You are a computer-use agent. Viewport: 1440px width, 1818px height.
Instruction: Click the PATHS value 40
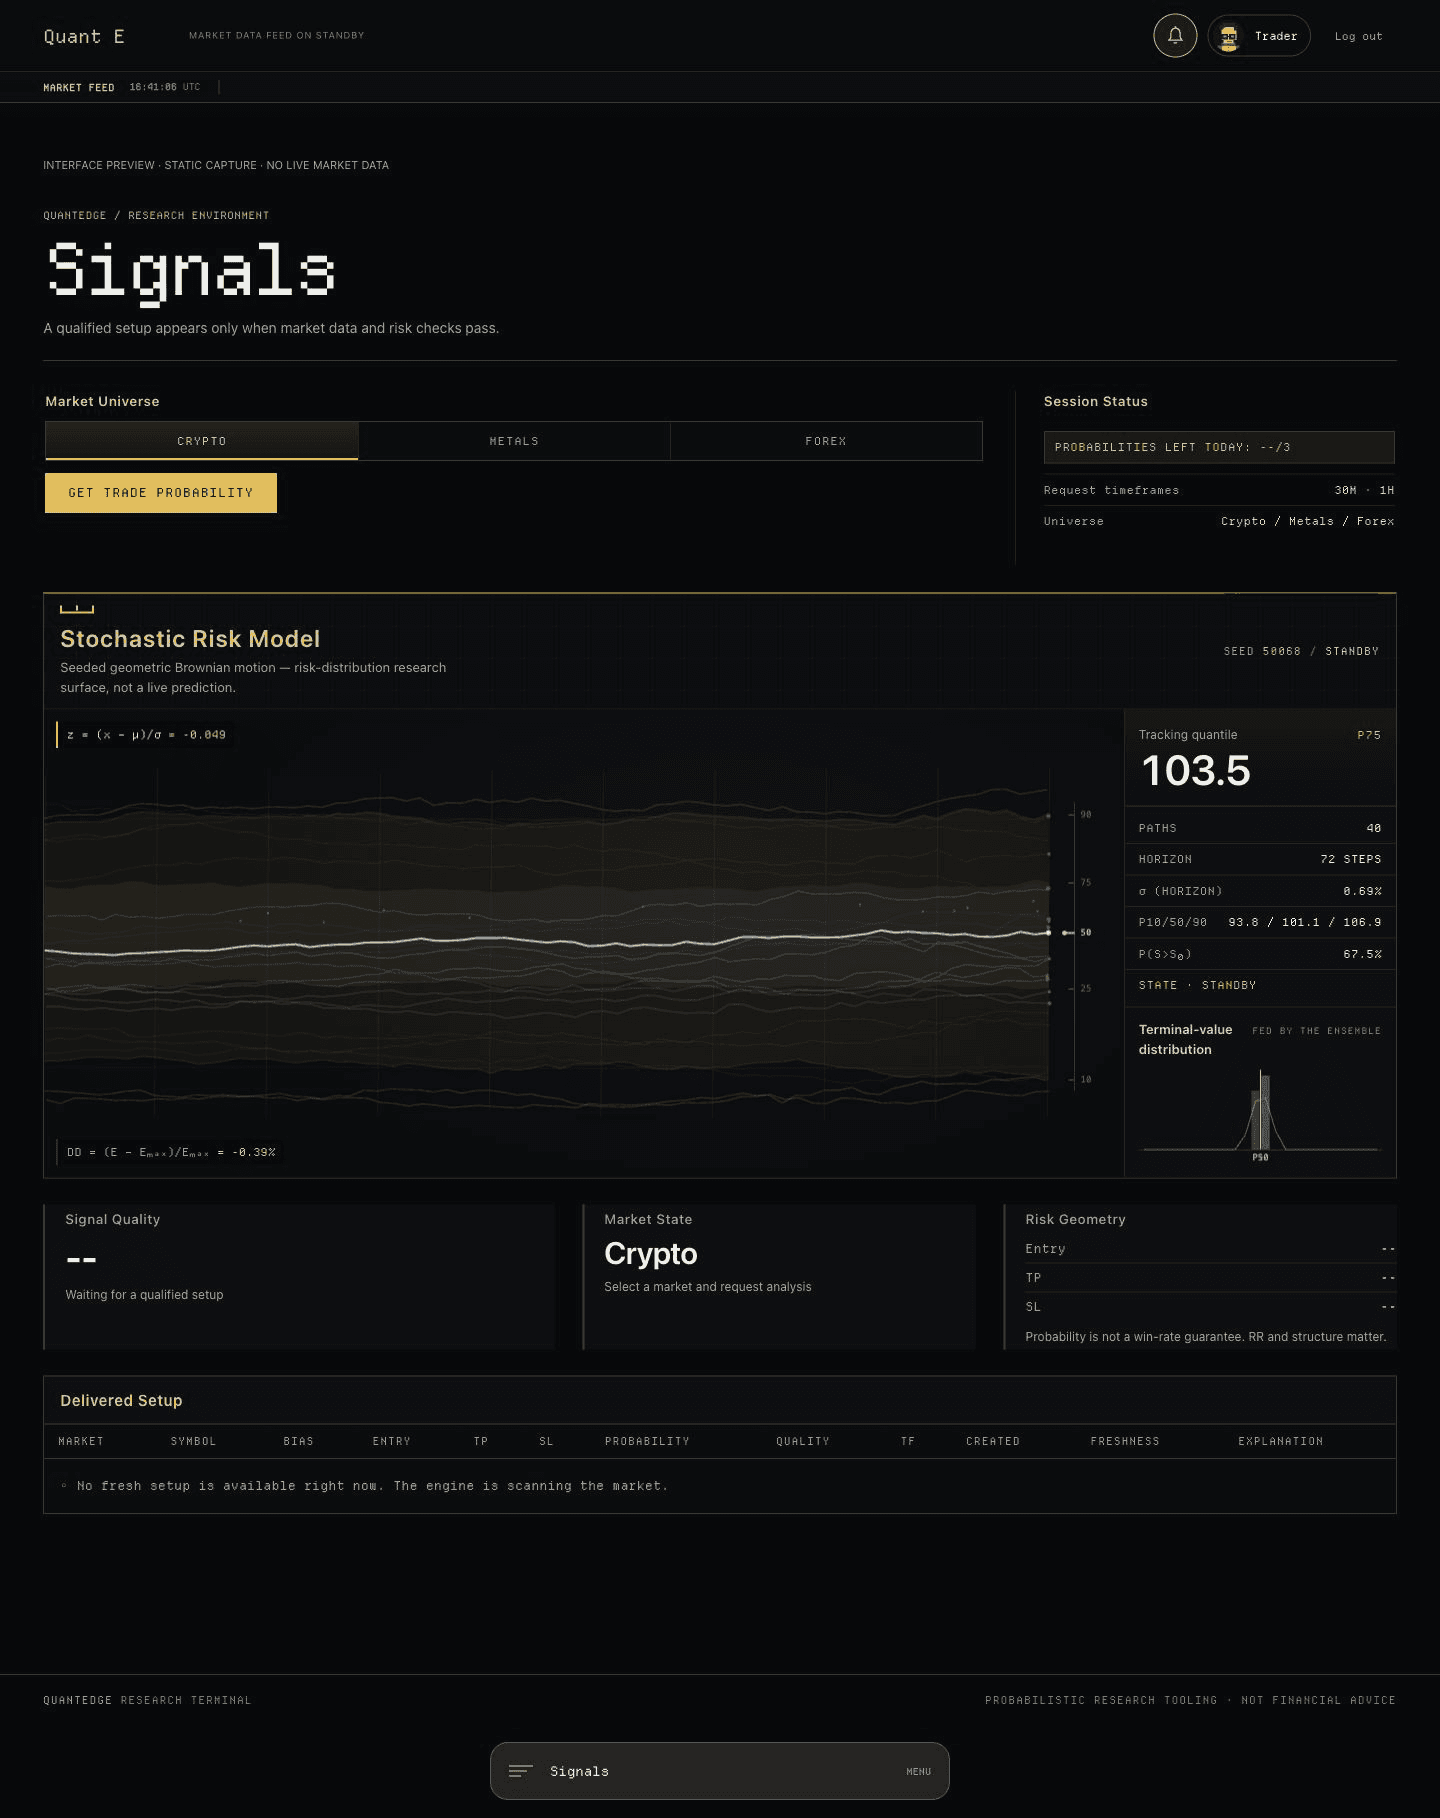coord(1374,828)
